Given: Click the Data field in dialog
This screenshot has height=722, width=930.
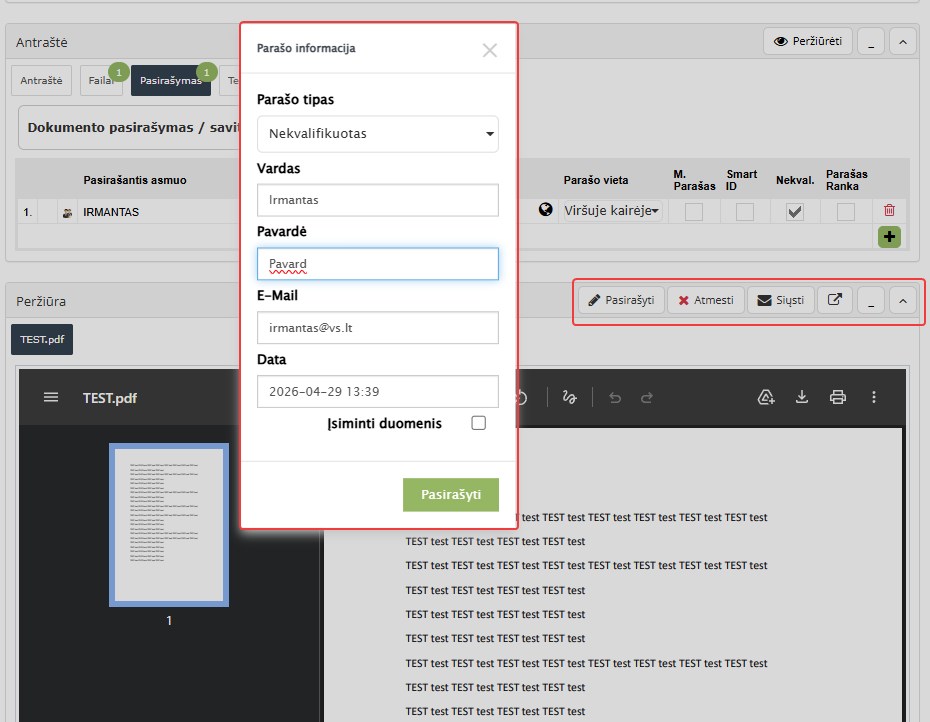Looking at the screenshot, I should (x=378, y=392).
